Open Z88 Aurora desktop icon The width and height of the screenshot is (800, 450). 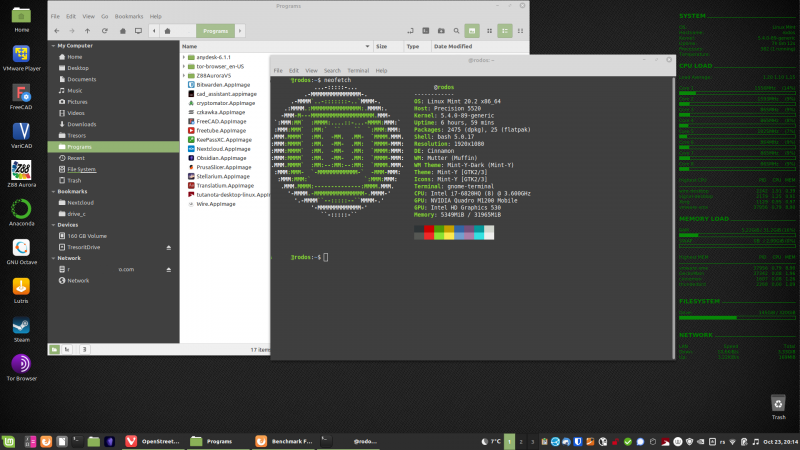(21, 174)
